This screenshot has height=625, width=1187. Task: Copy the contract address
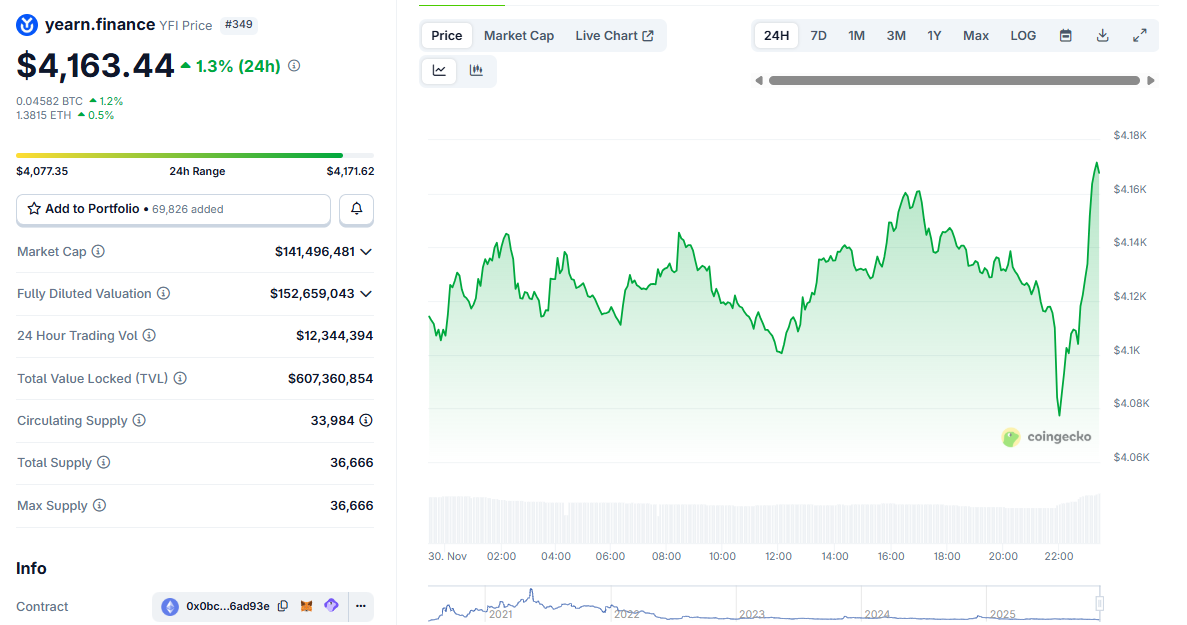(x=283, y=606)
